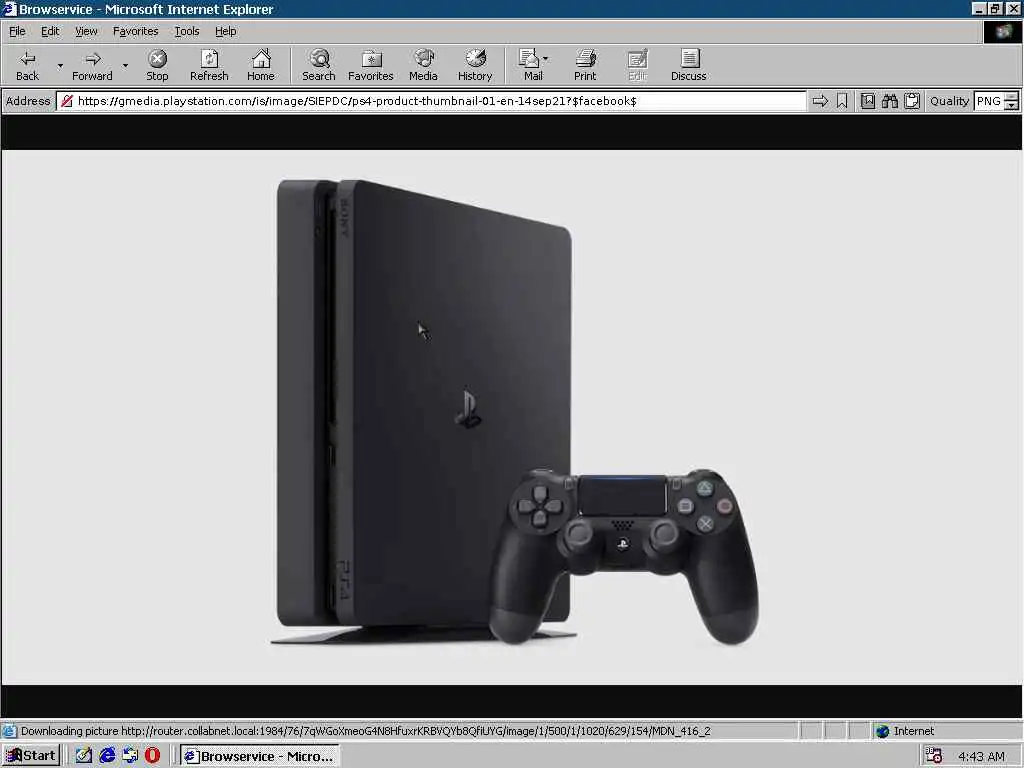This screenshot has width=1024, height=768.
Task: Open the Favorites toolbar pane
Action: tap(370, 65)
